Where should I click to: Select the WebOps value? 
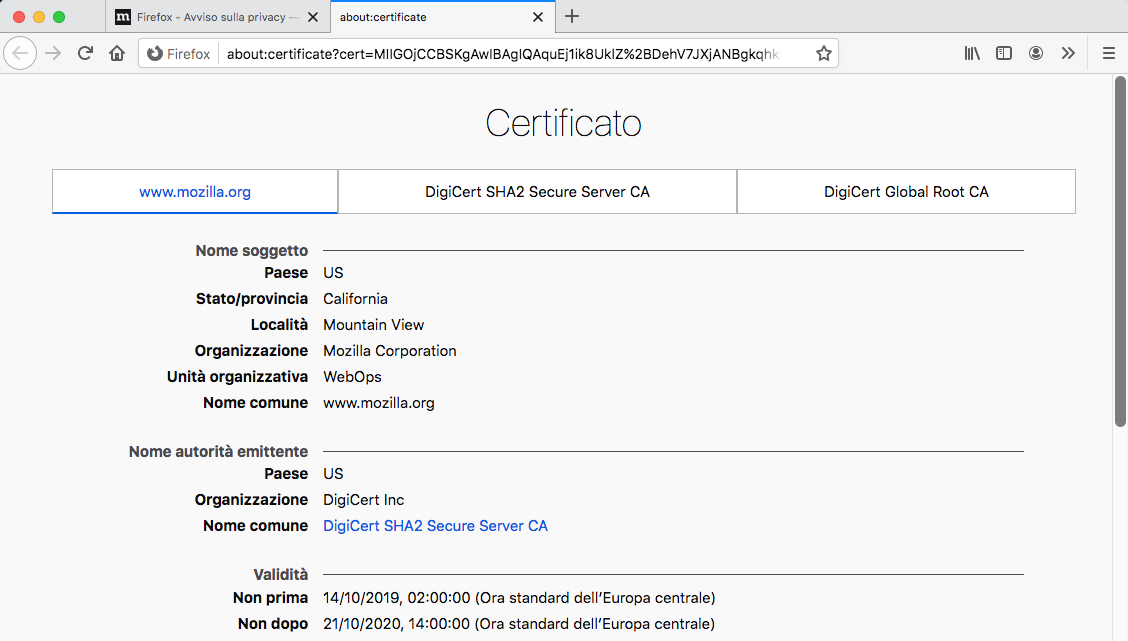[352, 377]
